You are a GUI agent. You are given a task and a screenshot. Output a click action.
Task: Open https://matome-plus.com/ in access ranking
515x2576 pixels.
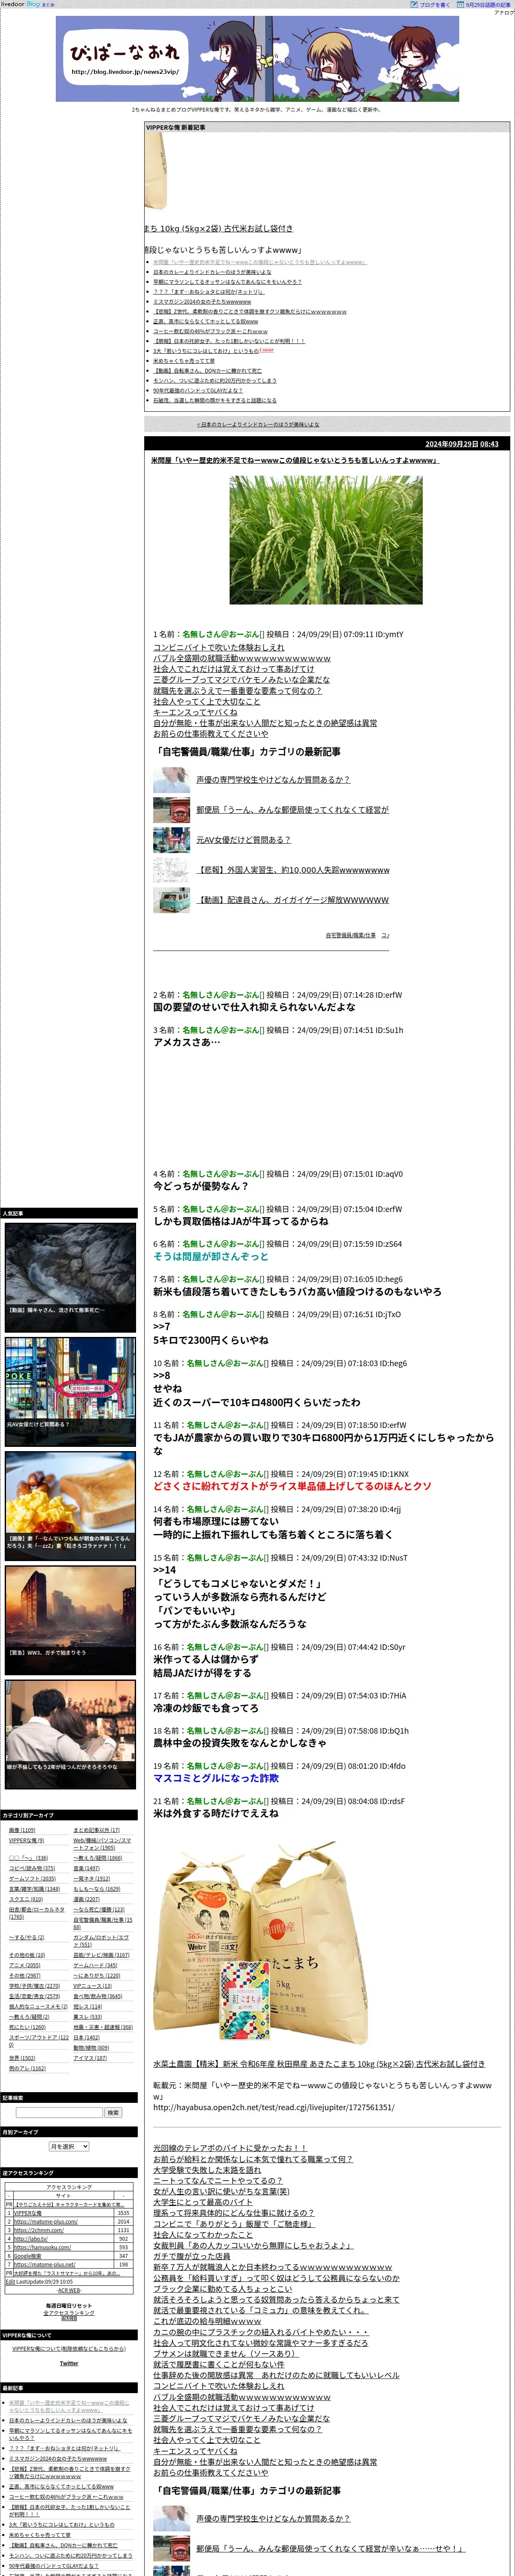pos(46,2221)
